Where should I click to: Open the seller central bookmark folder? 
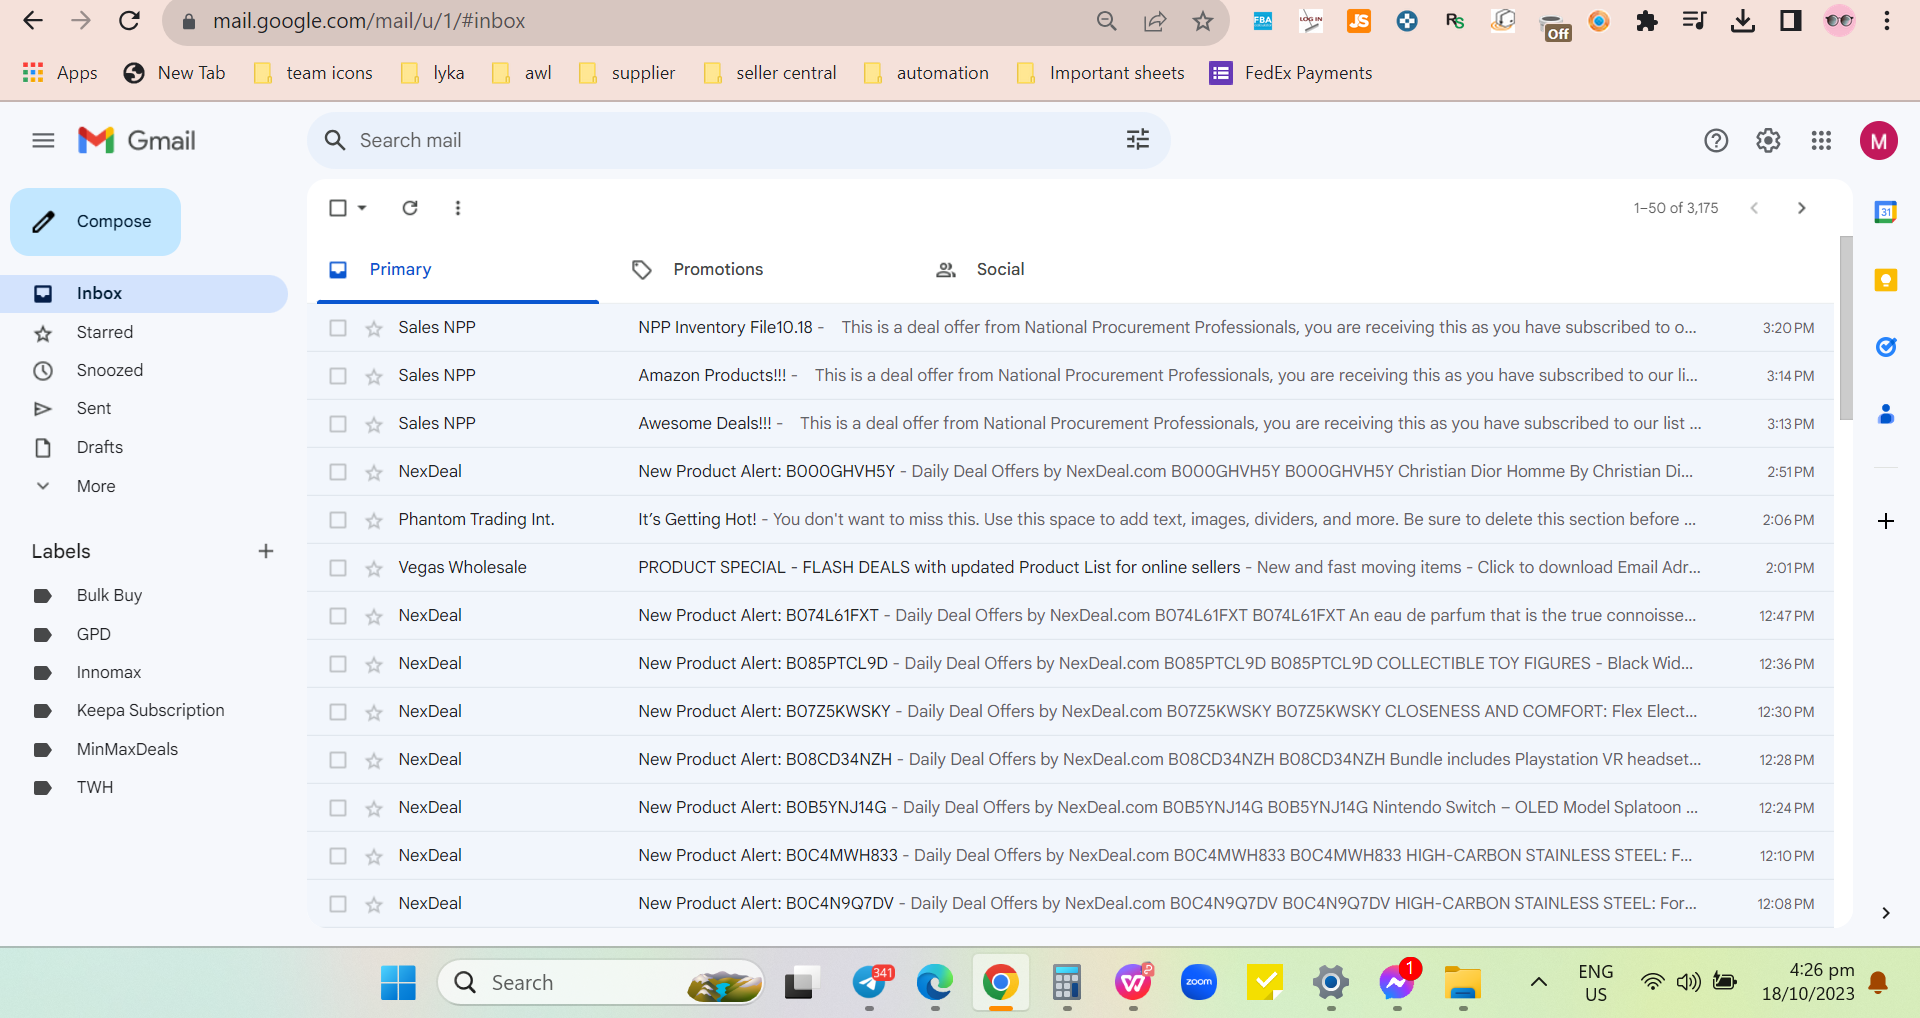click(x=770, y=73)
